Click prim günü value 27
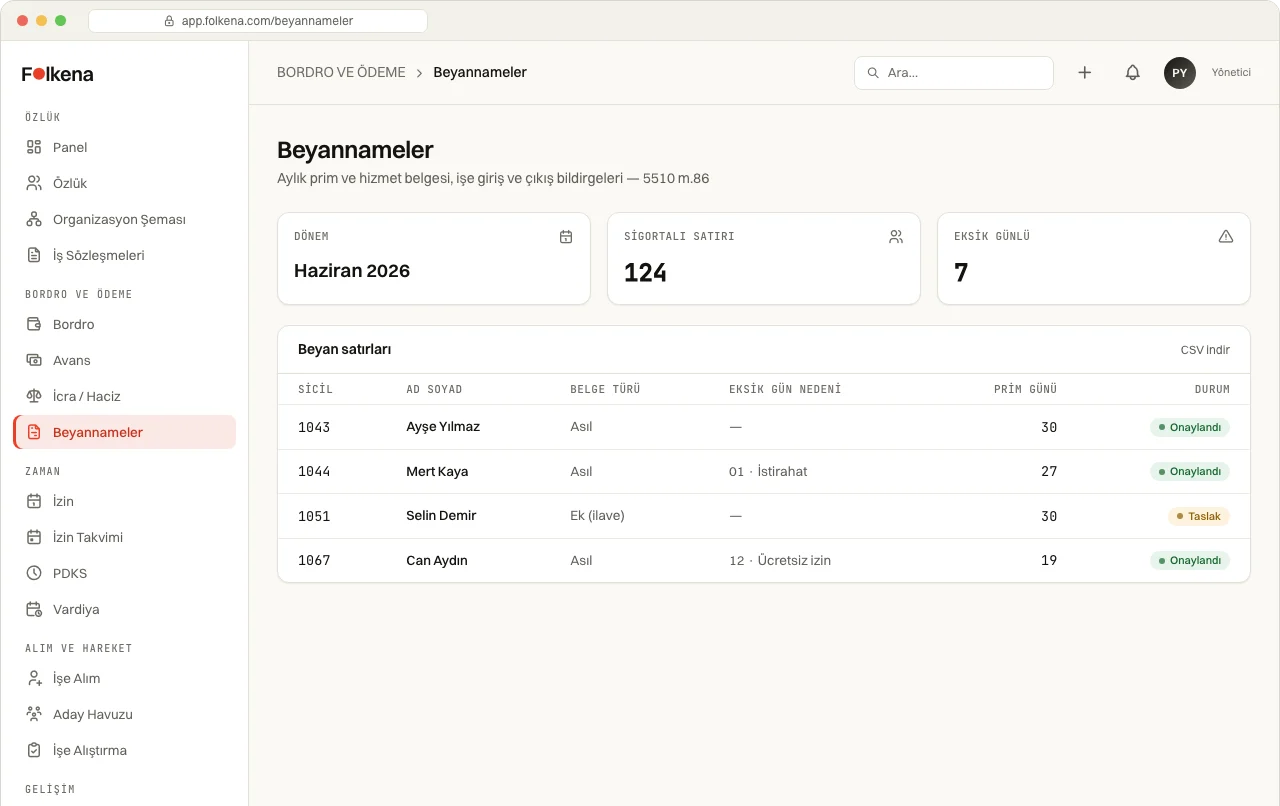Screen dimensions: 1280x806 point(1049,471)
